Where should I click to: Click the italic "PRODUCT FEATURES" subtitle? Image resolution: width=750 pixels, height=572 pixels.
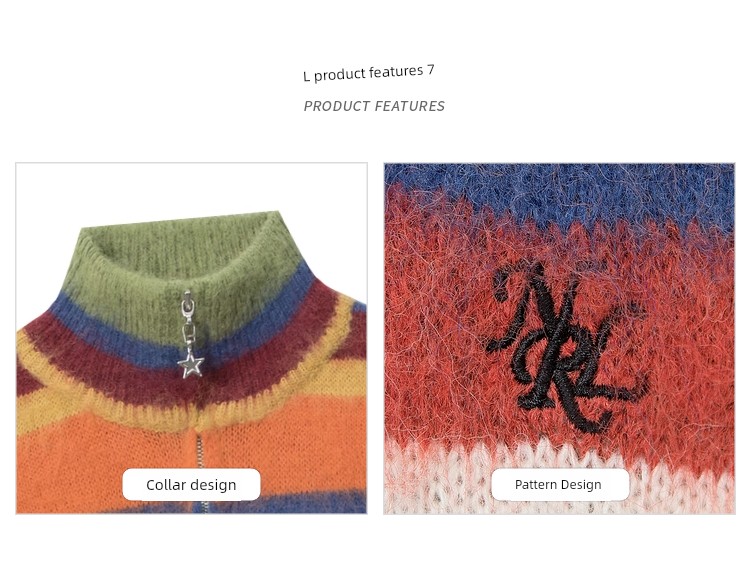pos(374,106)
